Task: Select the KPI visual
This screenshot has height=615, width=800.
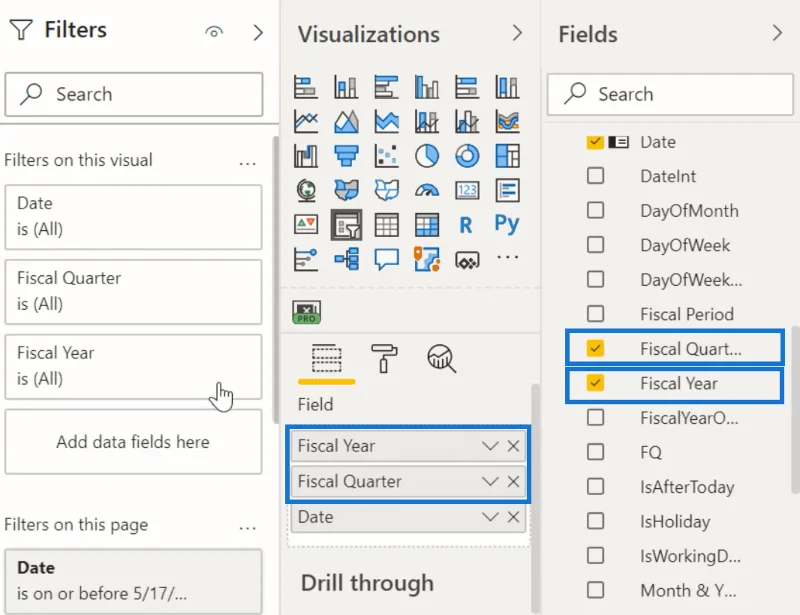Action: [306, 225]
